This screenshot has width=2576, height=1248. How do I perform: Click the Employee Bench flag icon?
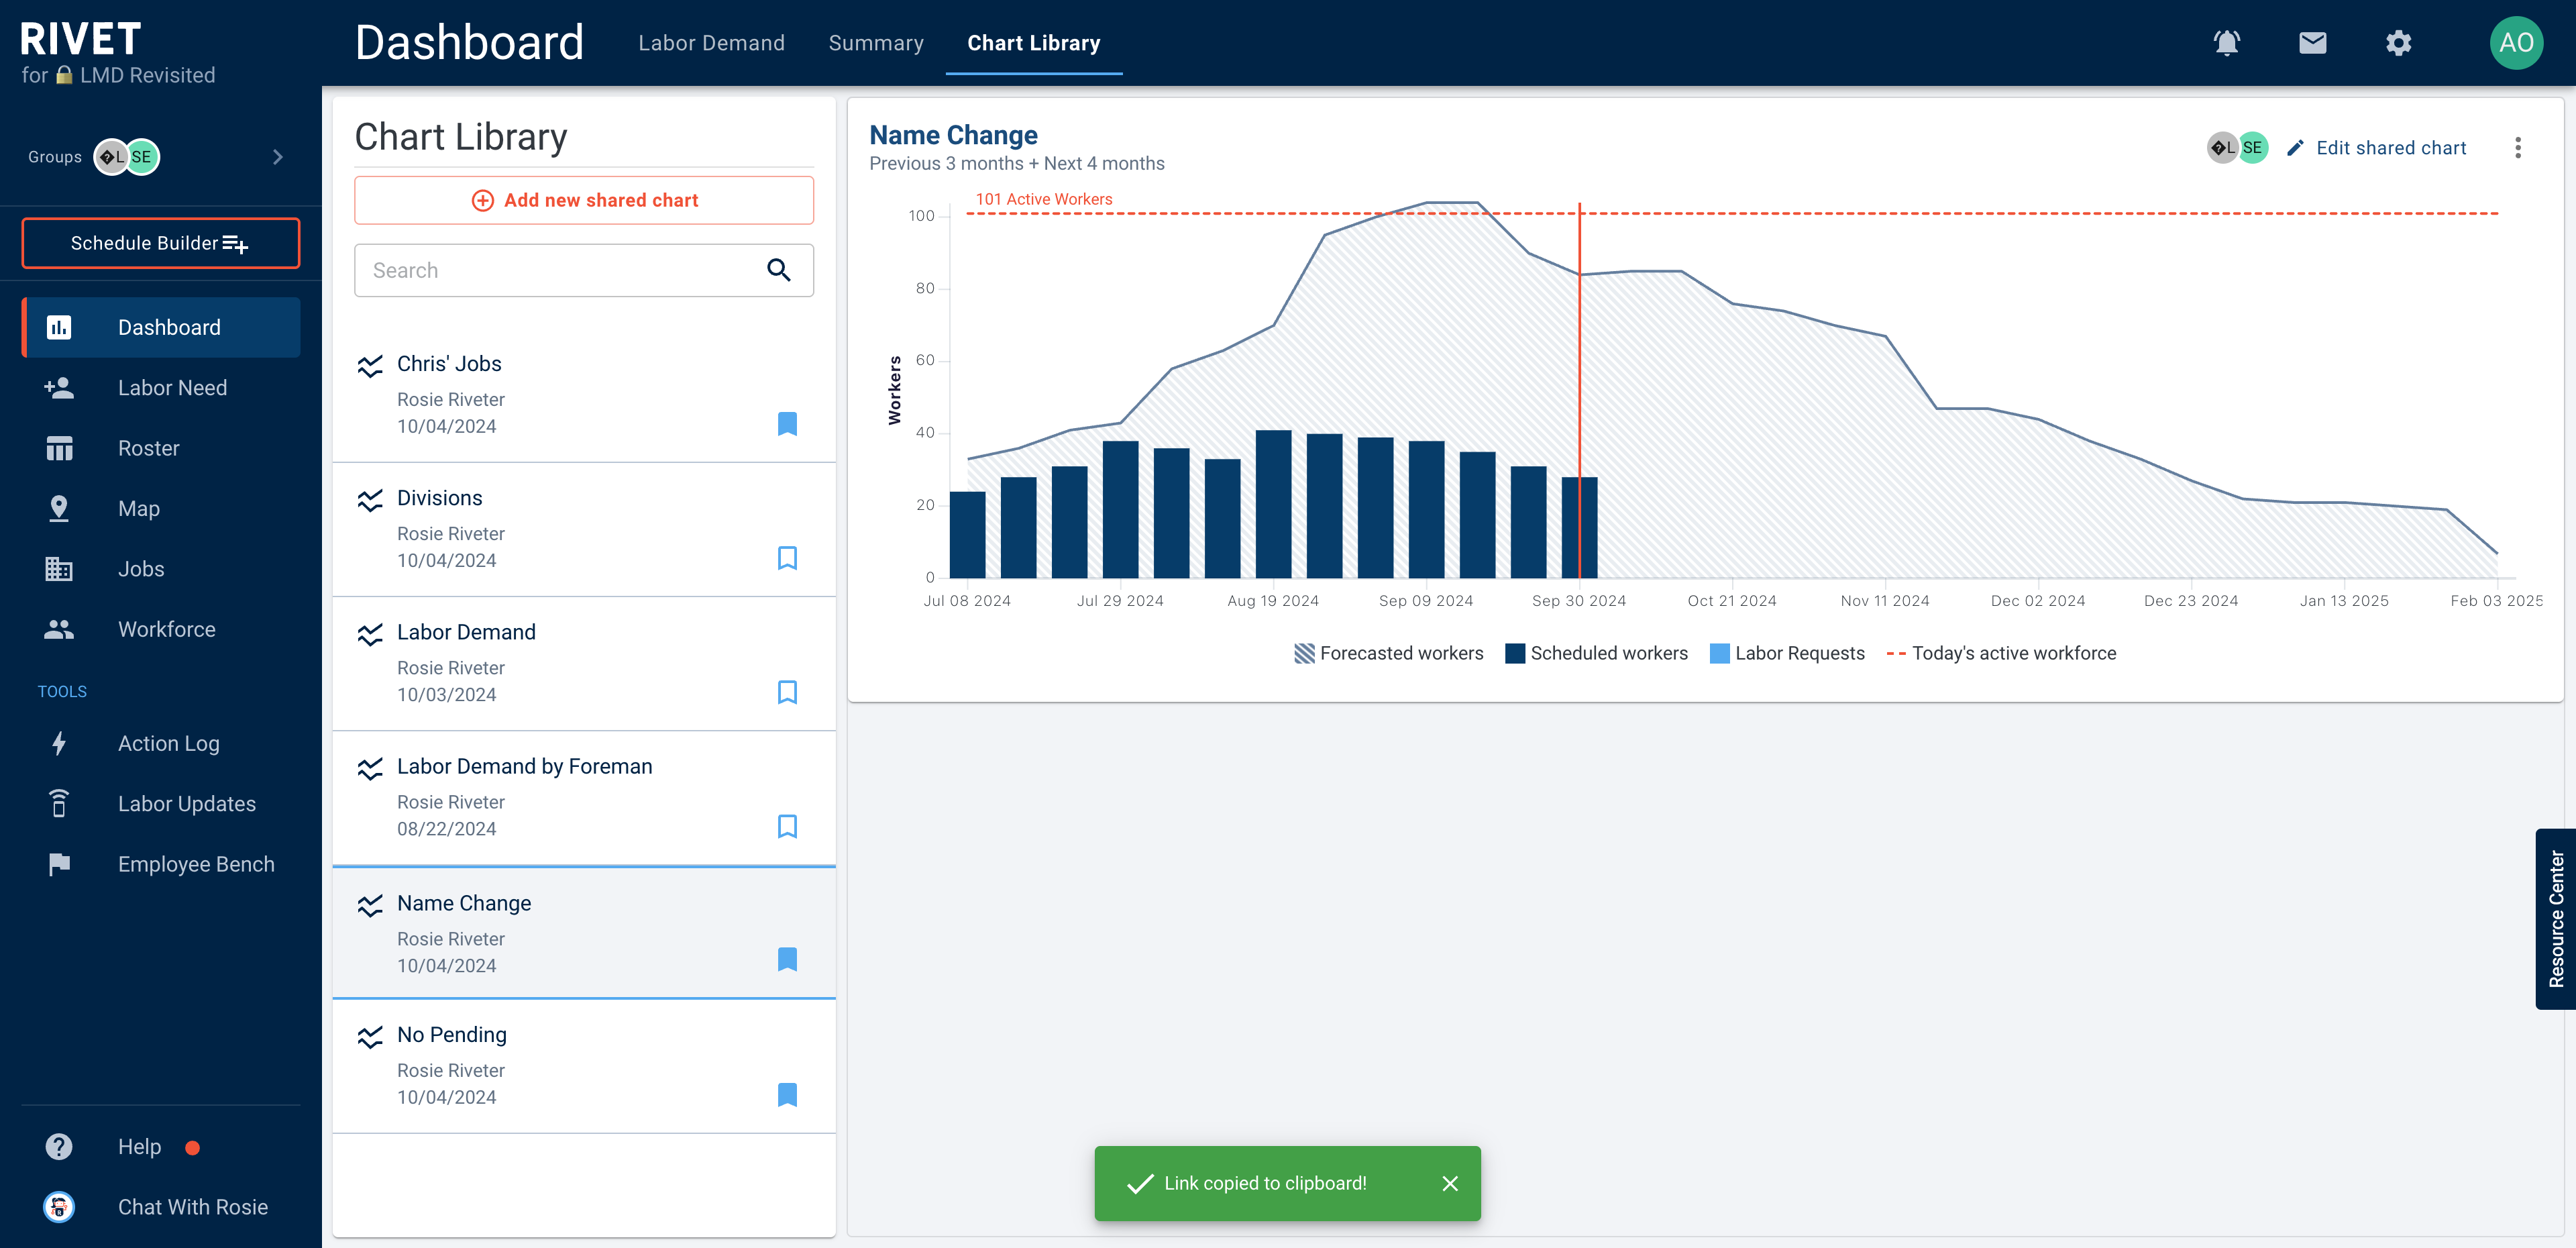tap(59, 864)
